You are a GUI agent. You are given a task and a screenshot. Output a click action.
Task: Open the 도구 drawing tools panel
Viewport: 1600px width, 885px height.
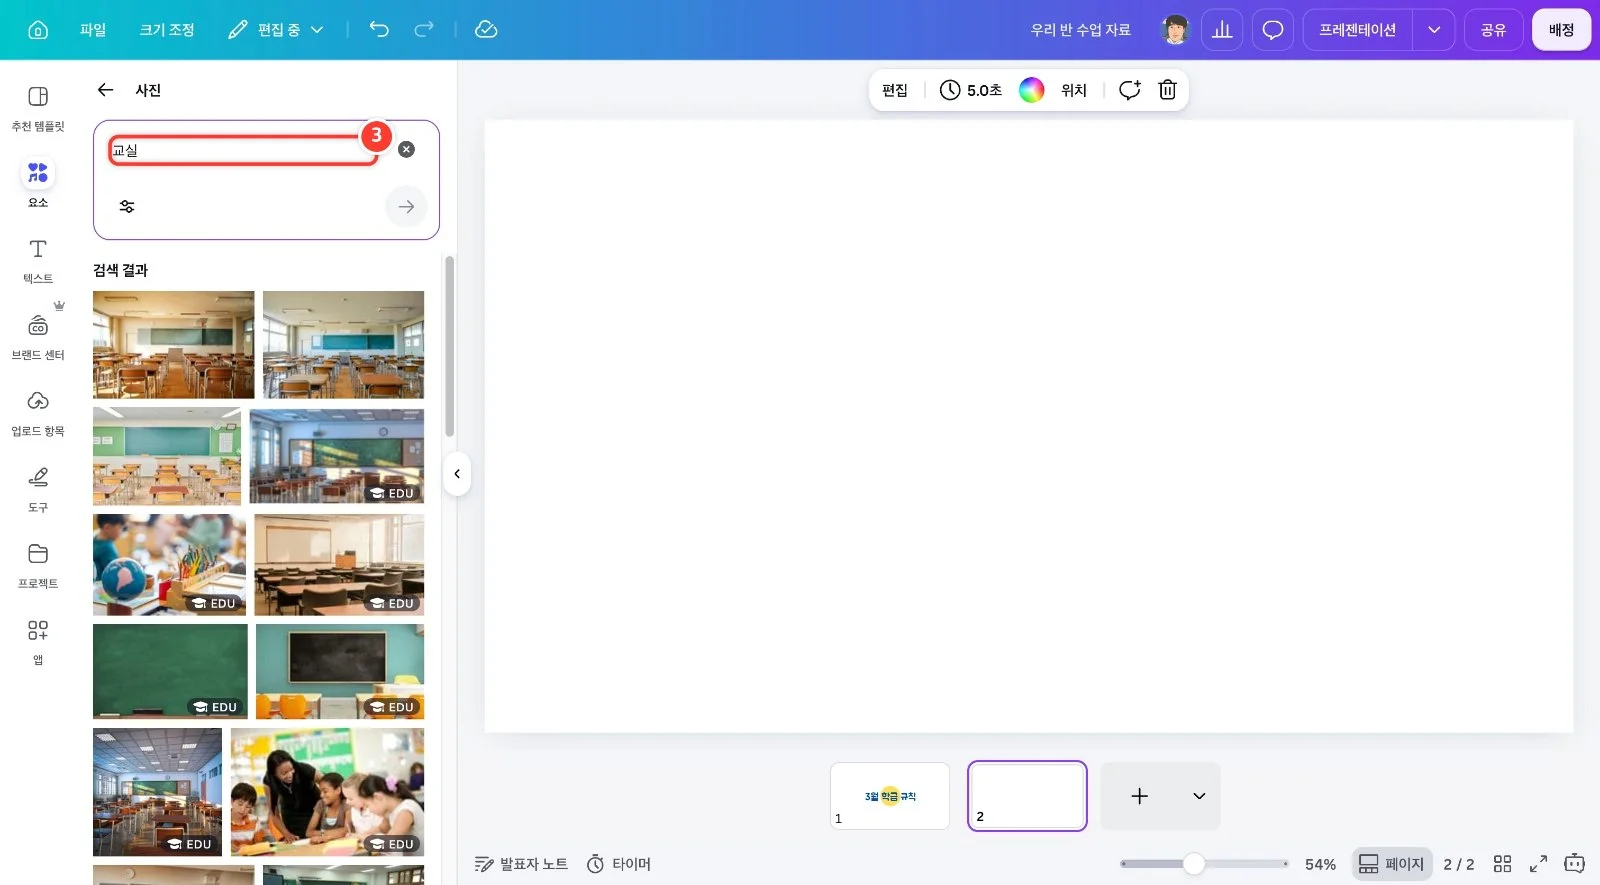(38, 489)
